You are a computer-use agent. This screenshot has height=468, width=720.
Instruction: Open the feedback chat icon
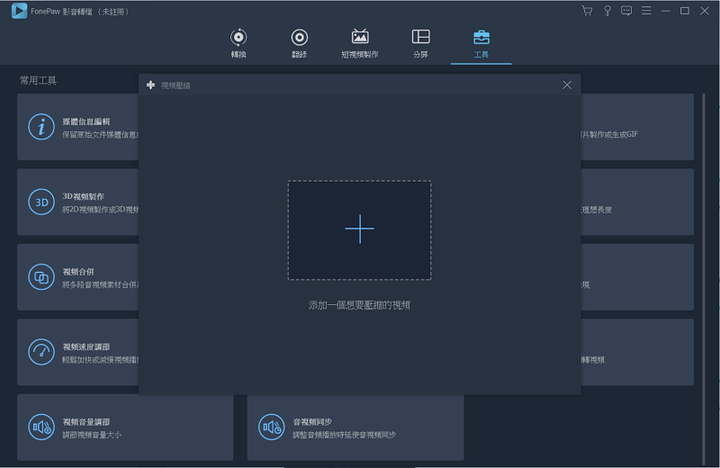click(x=626, y=11)
